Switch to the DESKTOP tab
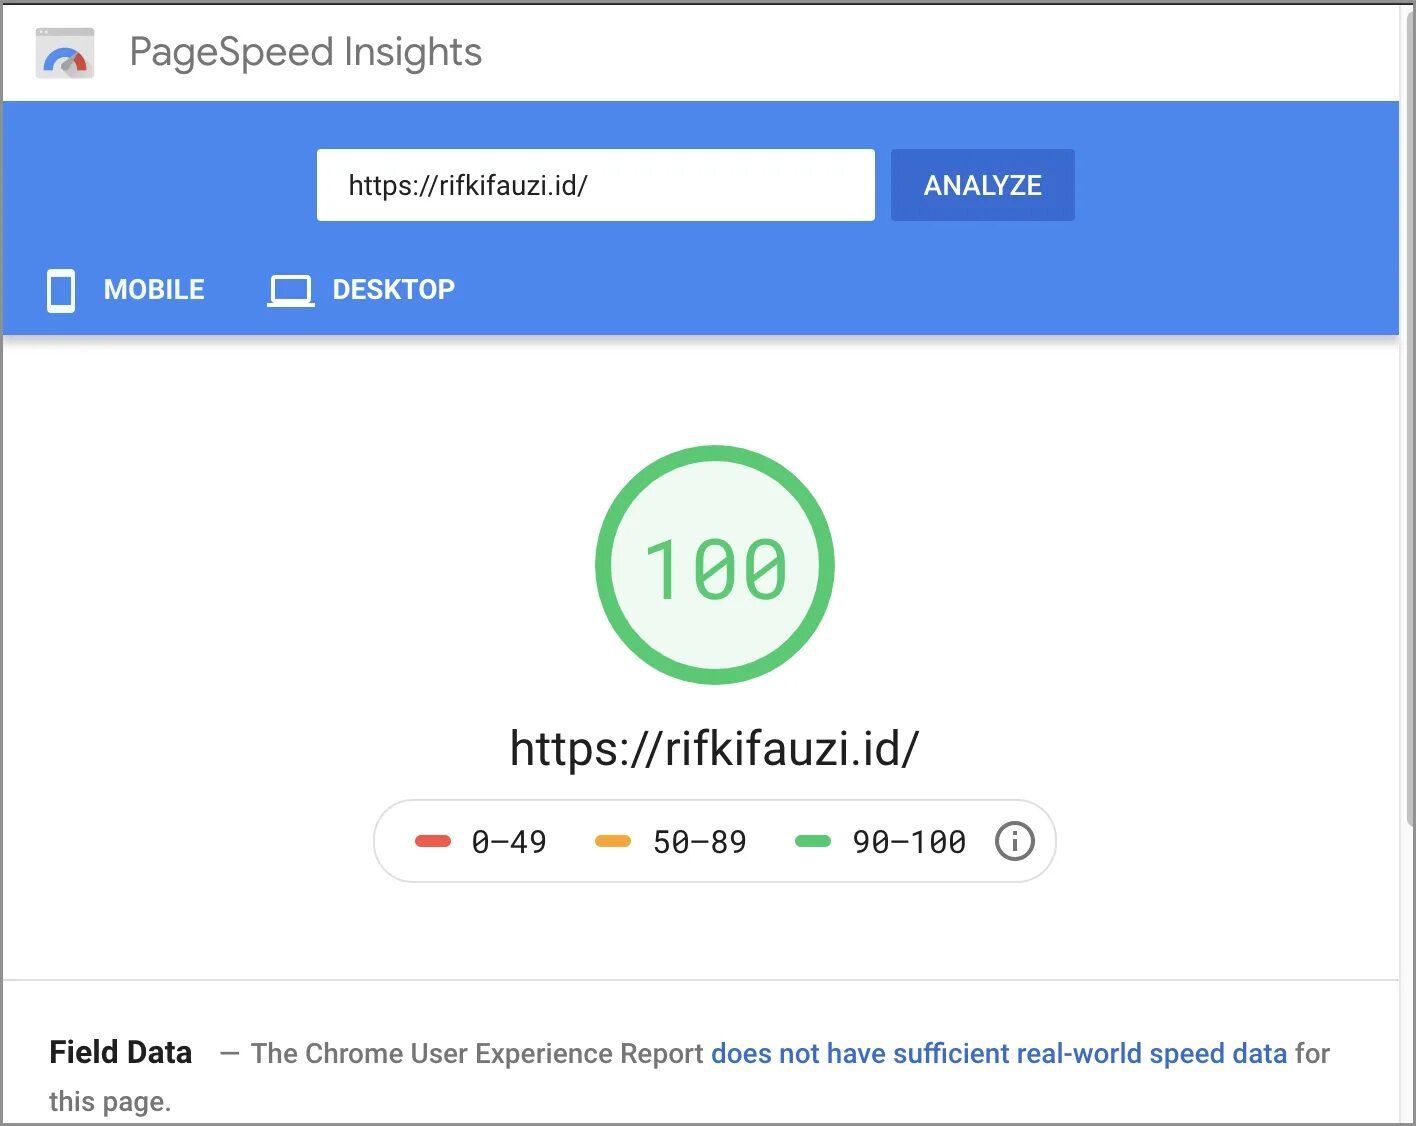Image resolution: width=1416 pixels, height=1126 pixels. [x=393, y=290]
